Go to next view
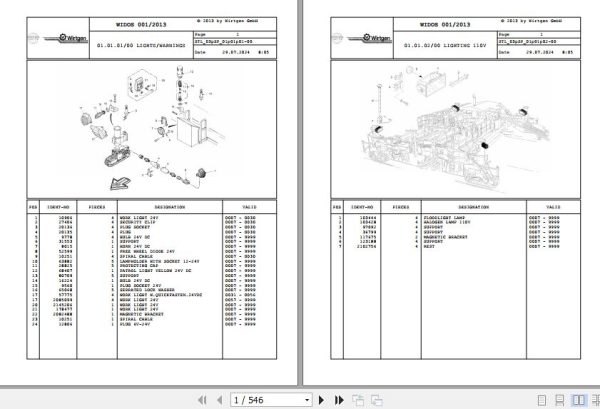The width and height of the screenshot is (600, 409). pos(377,400)
